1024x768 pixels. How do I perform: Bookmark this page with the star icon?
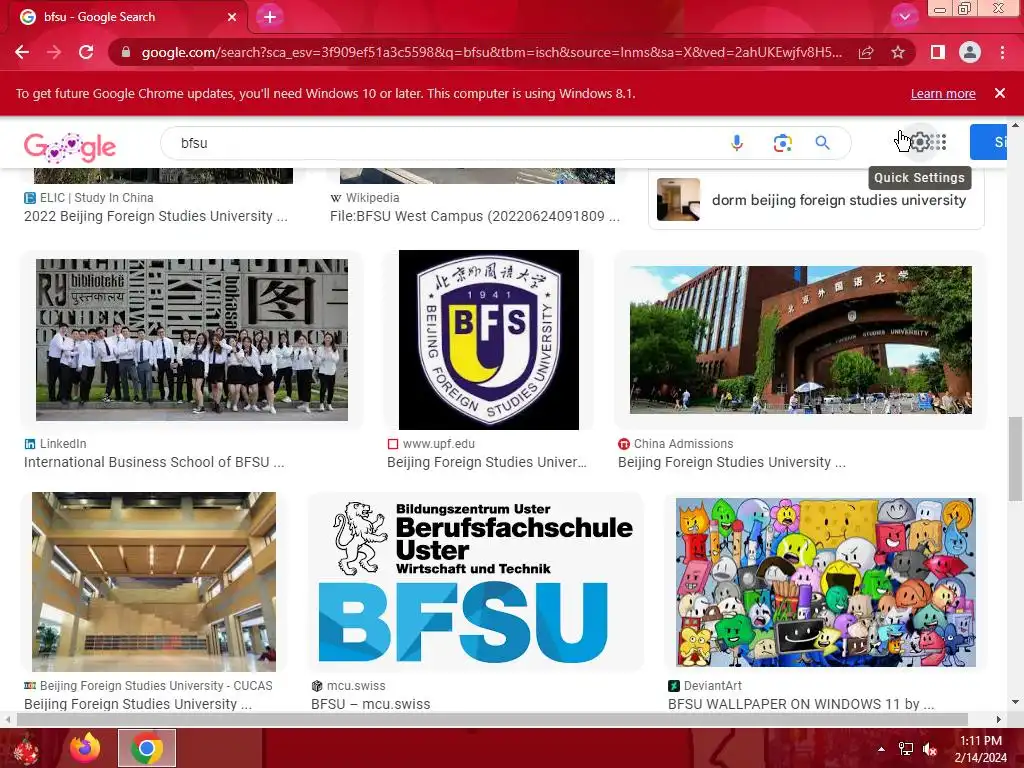pos(898,52)
